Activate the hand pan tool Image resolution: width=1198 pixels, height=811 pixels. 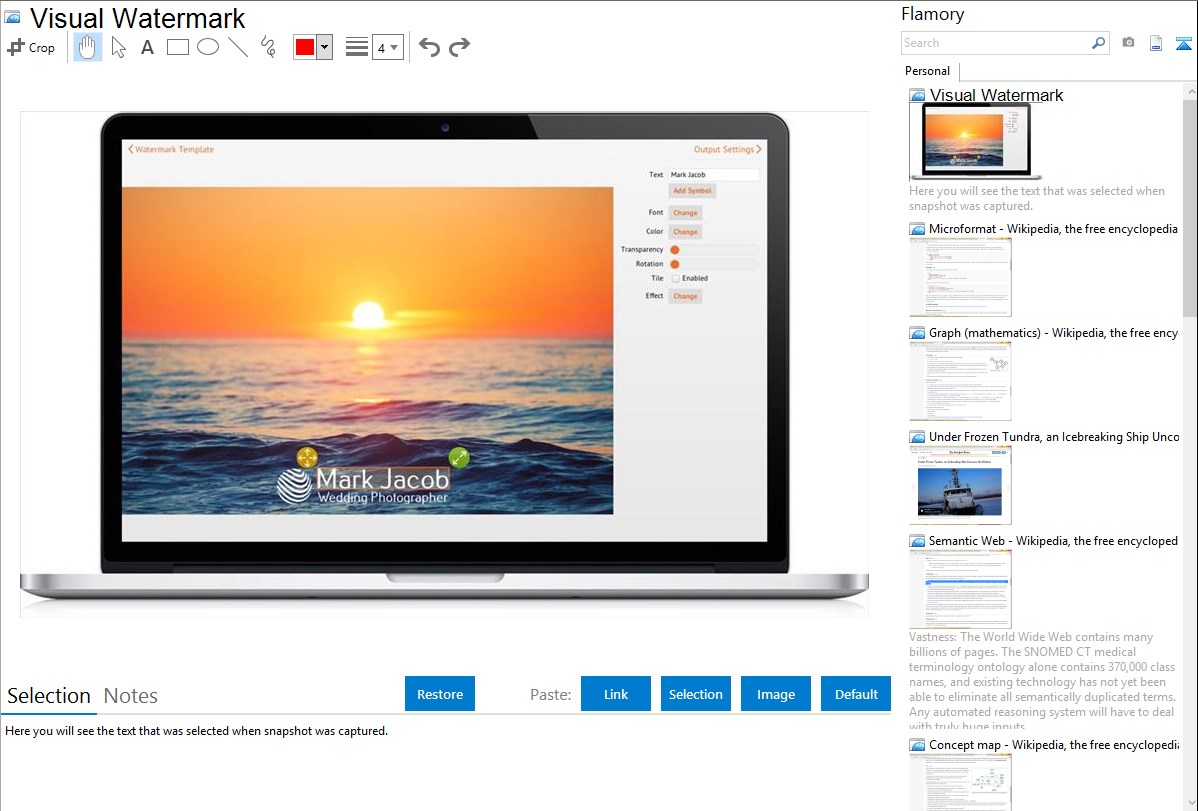87,47
